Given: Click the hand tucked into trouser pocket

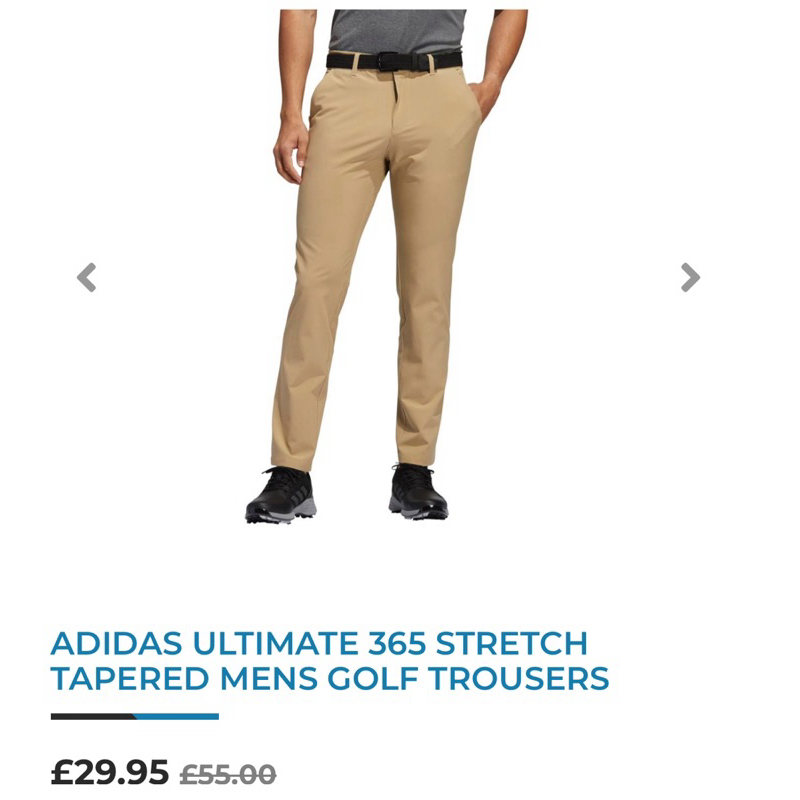Looking at the screenshot, I should 485,101.
